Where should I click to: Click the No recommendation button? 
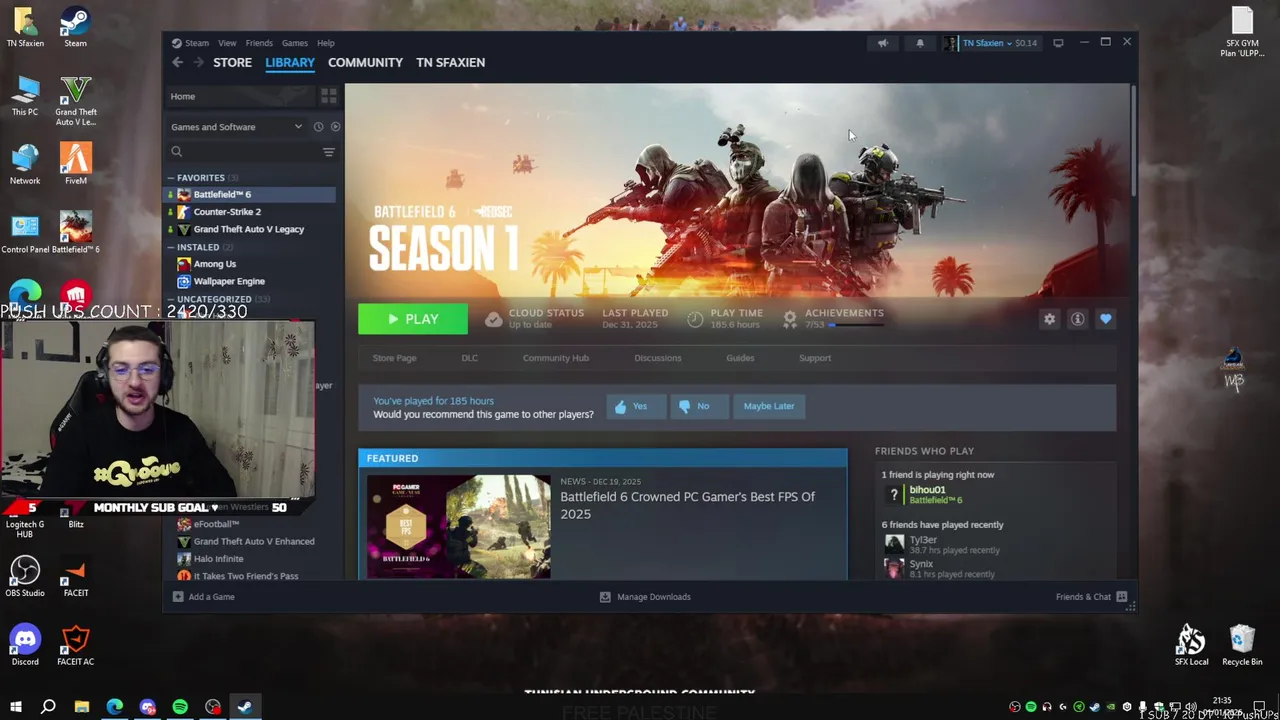[x=697, y=406]
